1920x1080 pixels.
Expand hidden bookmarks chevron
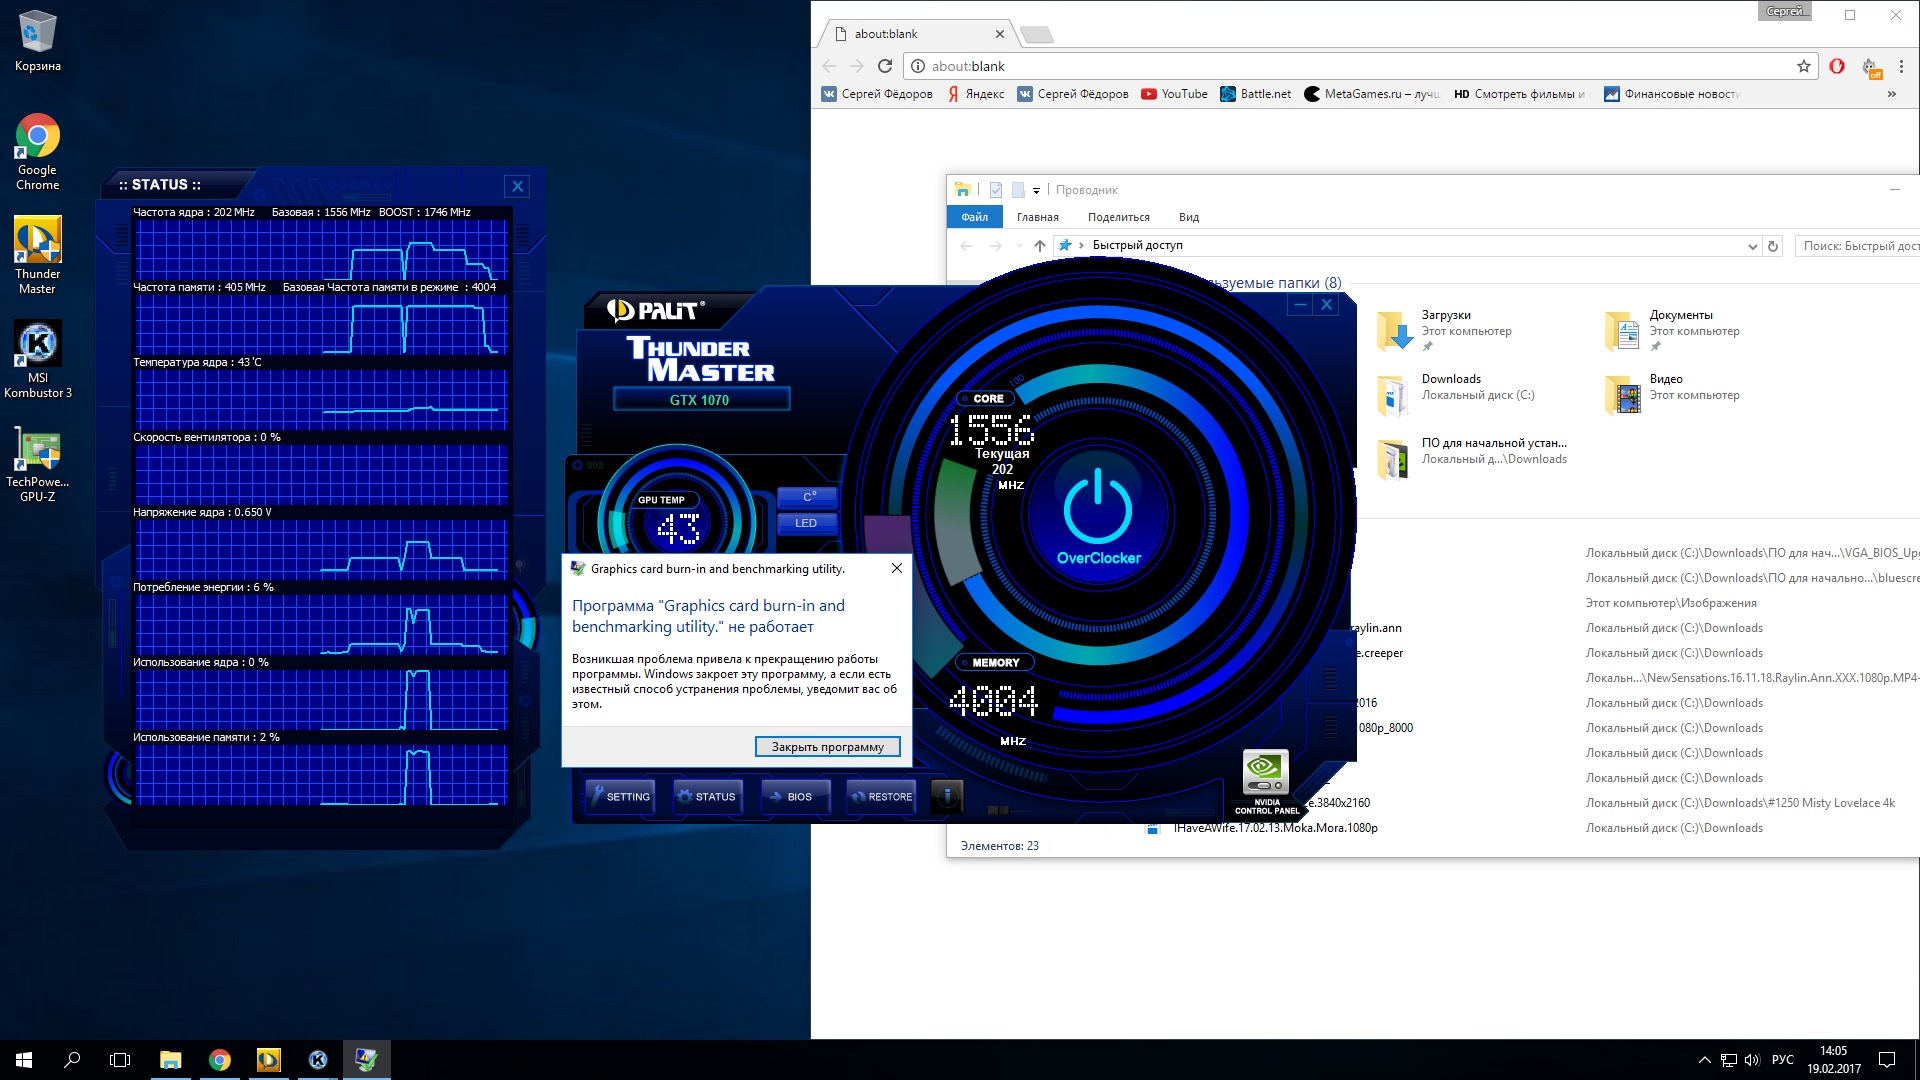1891,94
